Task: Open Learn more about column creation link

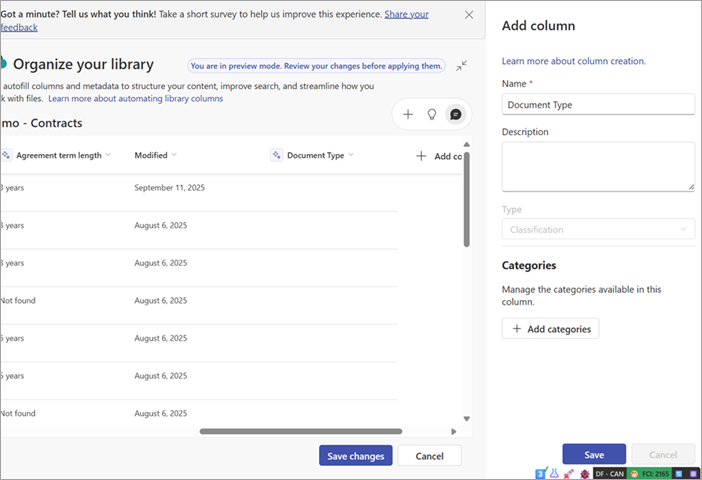Action: 574,61
